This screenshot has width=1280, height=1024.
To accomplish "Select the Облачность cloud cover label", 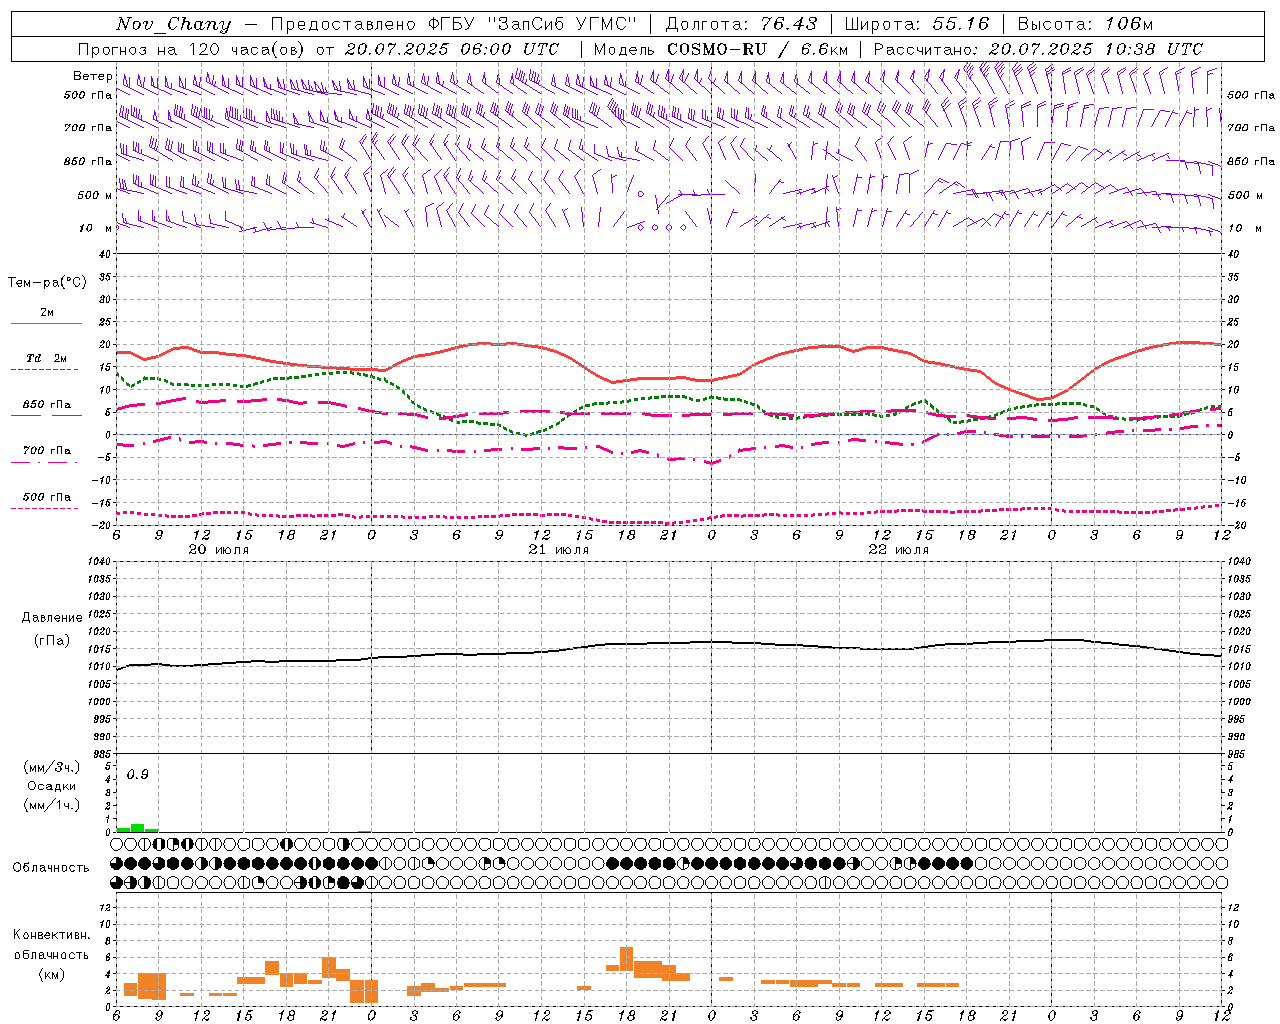I will 51,867.
